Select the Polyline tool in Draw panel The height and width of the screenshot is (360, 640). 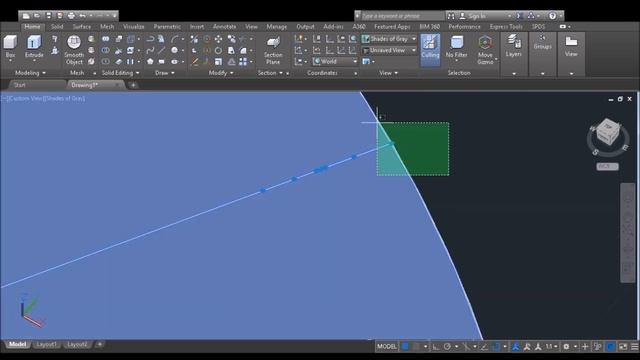150,39
